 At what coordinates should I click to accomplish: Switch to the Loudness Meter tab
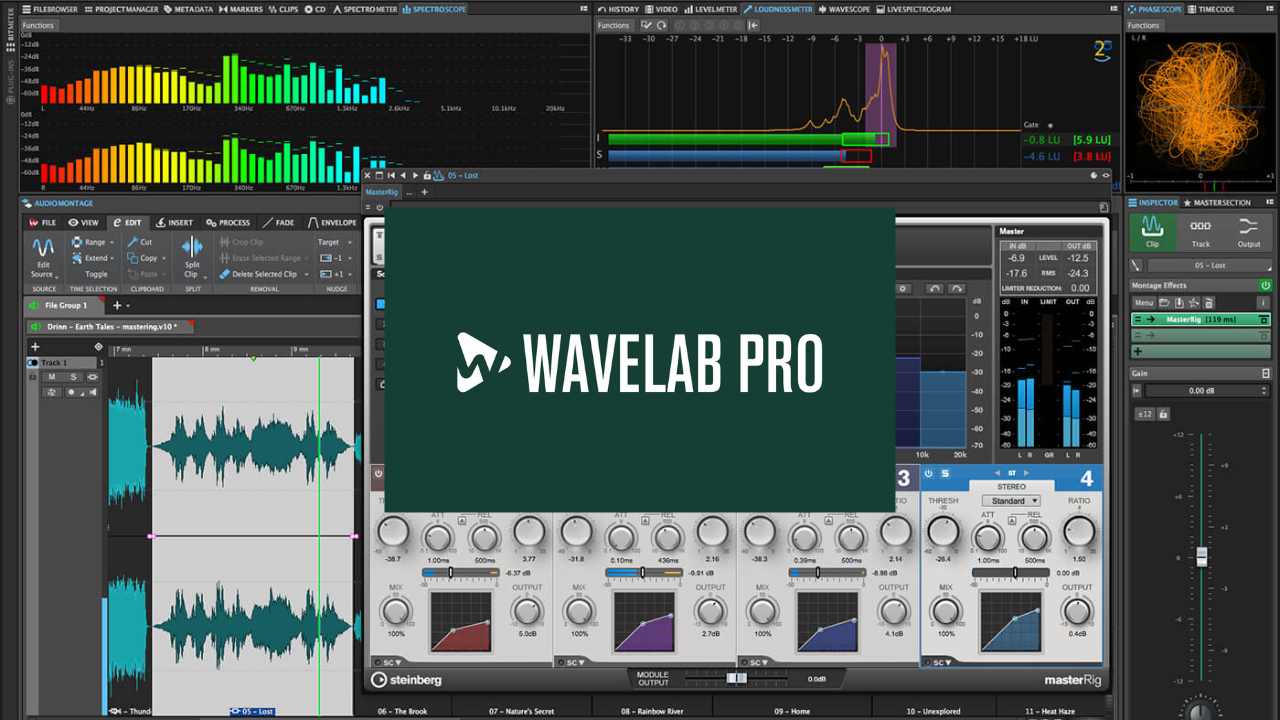click(x=777, y=9)
